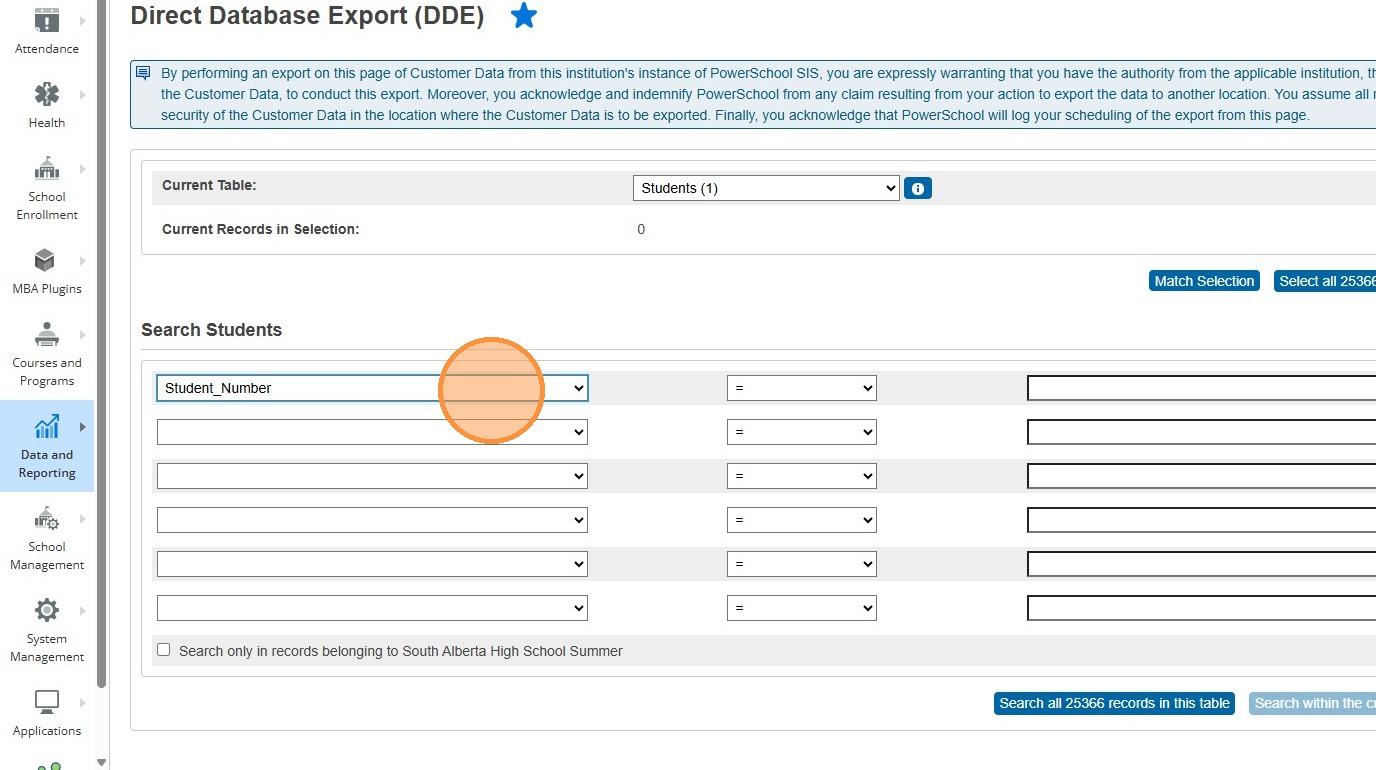The height and width of the screenshot is (770, 1376).
Task: Click the first search value text field
Action: point(1200,388)
